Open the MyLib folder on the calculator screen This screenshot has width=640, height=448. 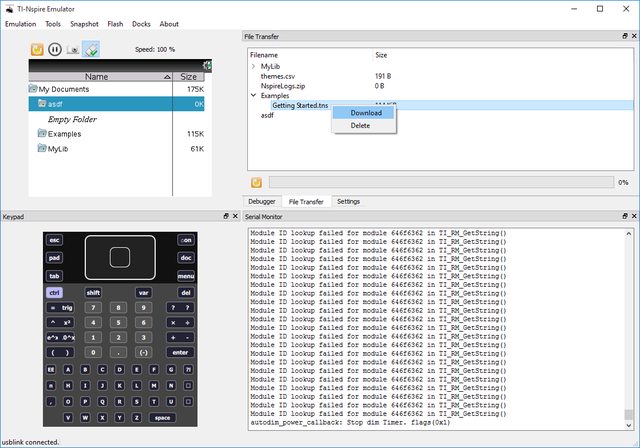(x=58, y=149)
